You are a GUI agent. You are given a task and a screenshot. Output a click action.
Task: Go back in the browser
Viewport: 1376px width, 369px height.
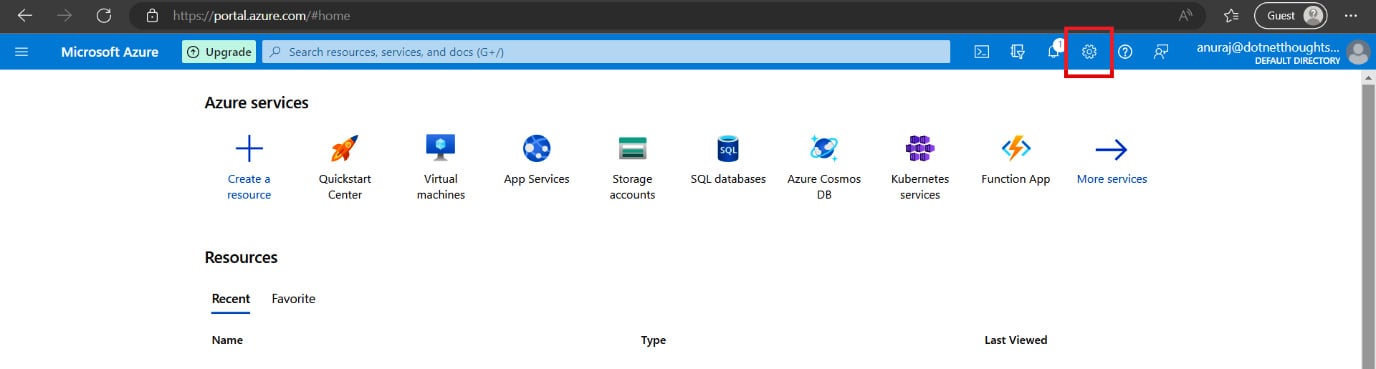point(24,16)
